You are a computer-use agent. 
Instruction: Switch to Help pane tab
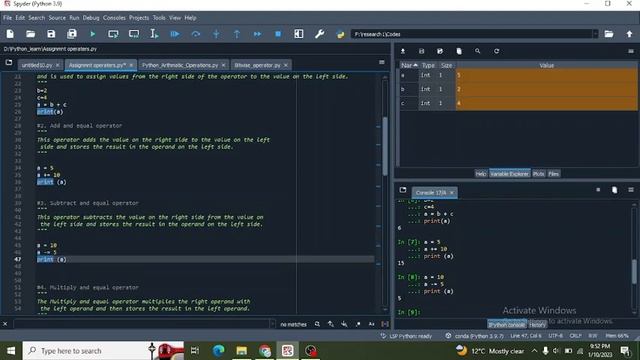click(x=481, y=174)
